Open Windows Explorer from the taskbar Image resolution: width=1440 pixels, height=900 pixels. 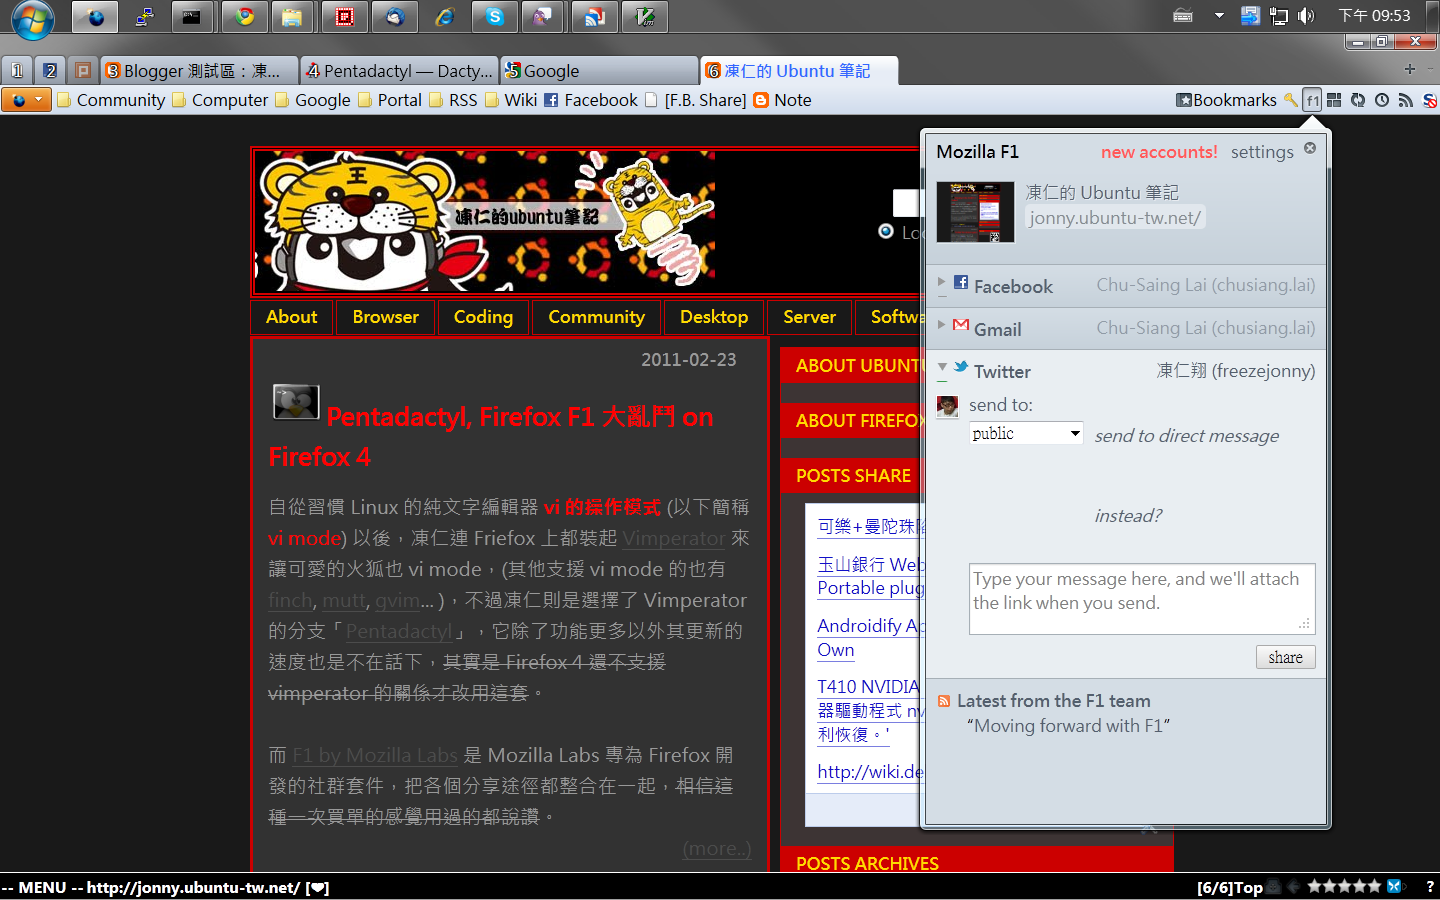[292, 17]
